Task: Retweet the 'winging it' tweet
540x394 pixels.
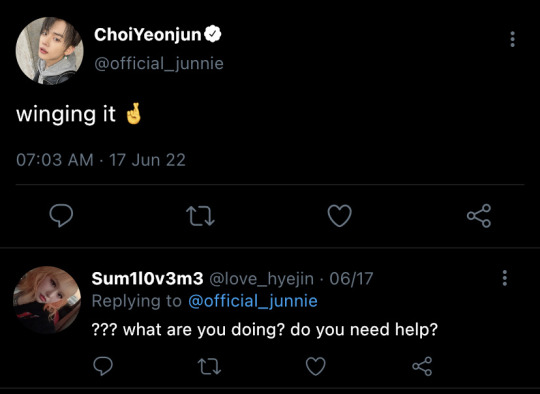Action: pyautogui.click(x=200, y=216)
